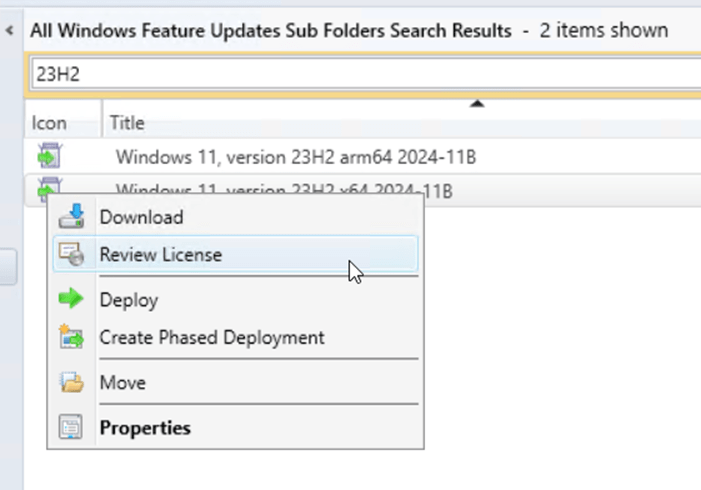Click the Download arrow icon in context menu

pyautogui.click(x=72, y=217)
